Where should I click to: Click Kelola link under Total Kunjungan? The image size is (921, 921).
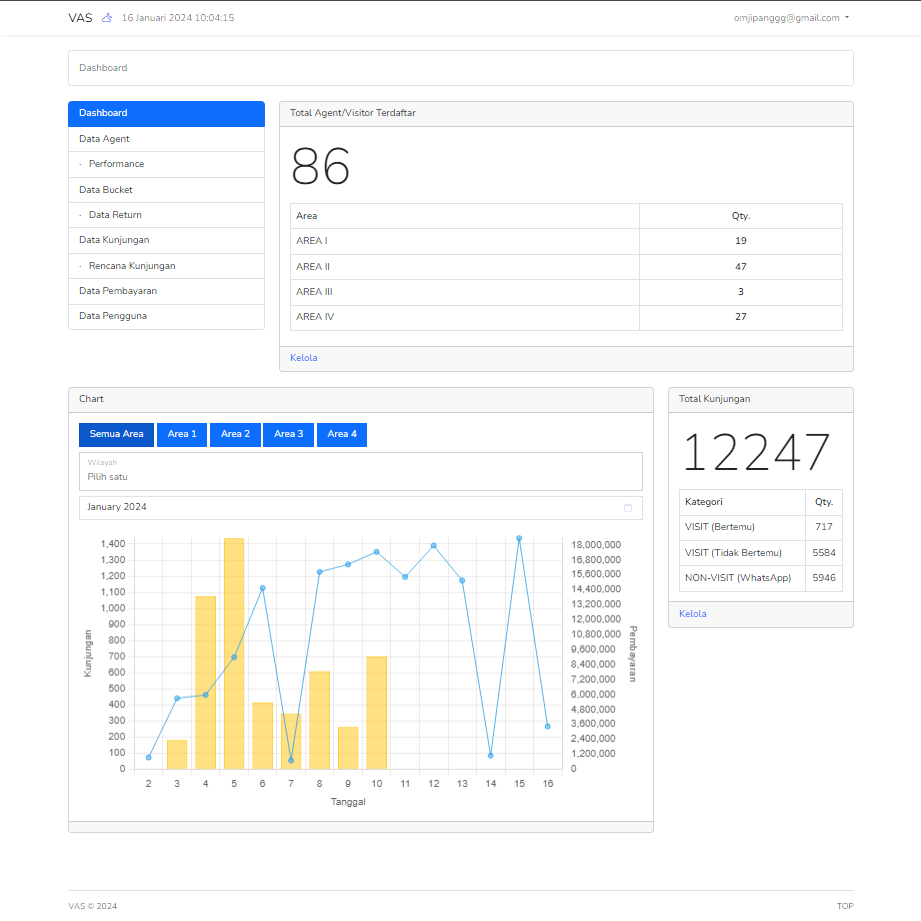pyautogui.click(x=692, y=614)
